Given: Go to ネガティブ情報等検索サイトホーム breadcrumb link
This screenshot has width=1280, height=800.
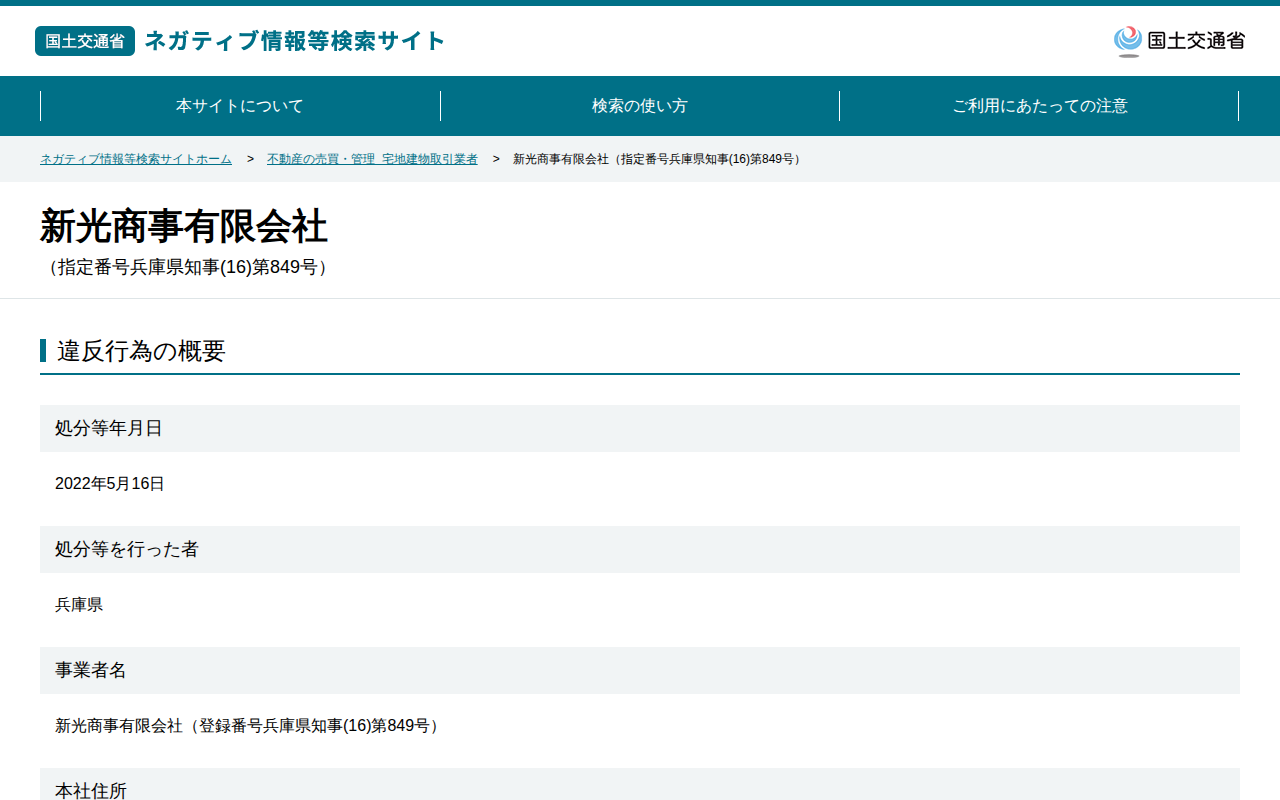Looking at the screenshot, I should coord(136,159).
